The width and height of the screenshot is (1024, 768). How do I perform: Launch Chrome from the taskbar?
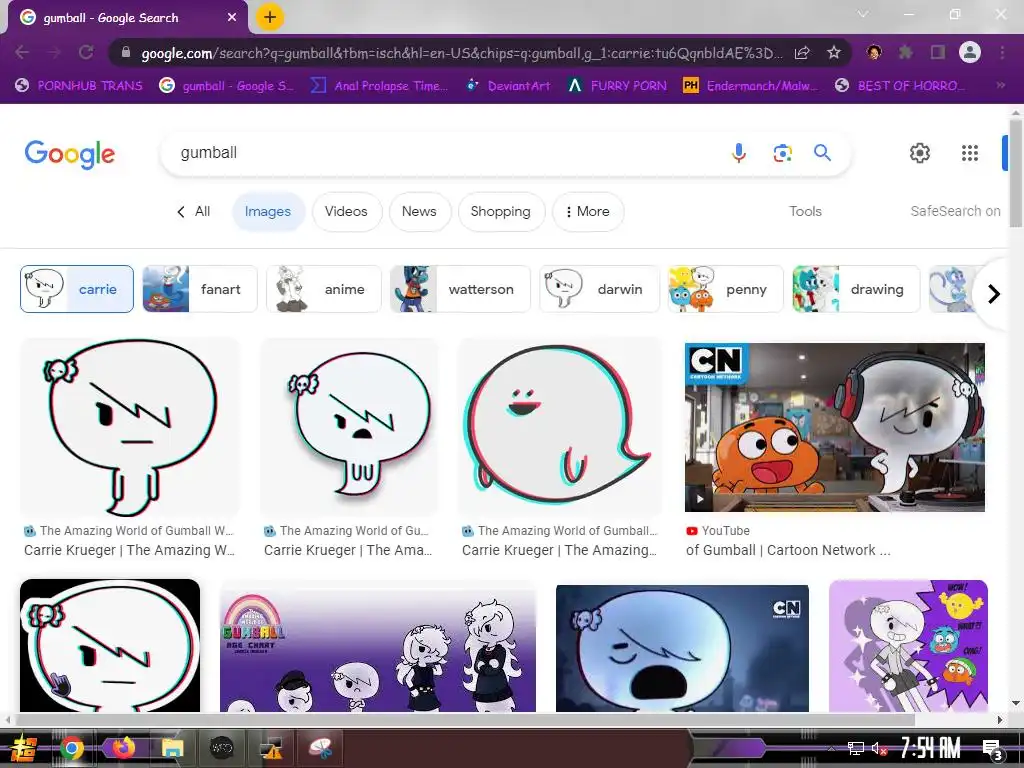pyautogui.click(x=72, y=748)
